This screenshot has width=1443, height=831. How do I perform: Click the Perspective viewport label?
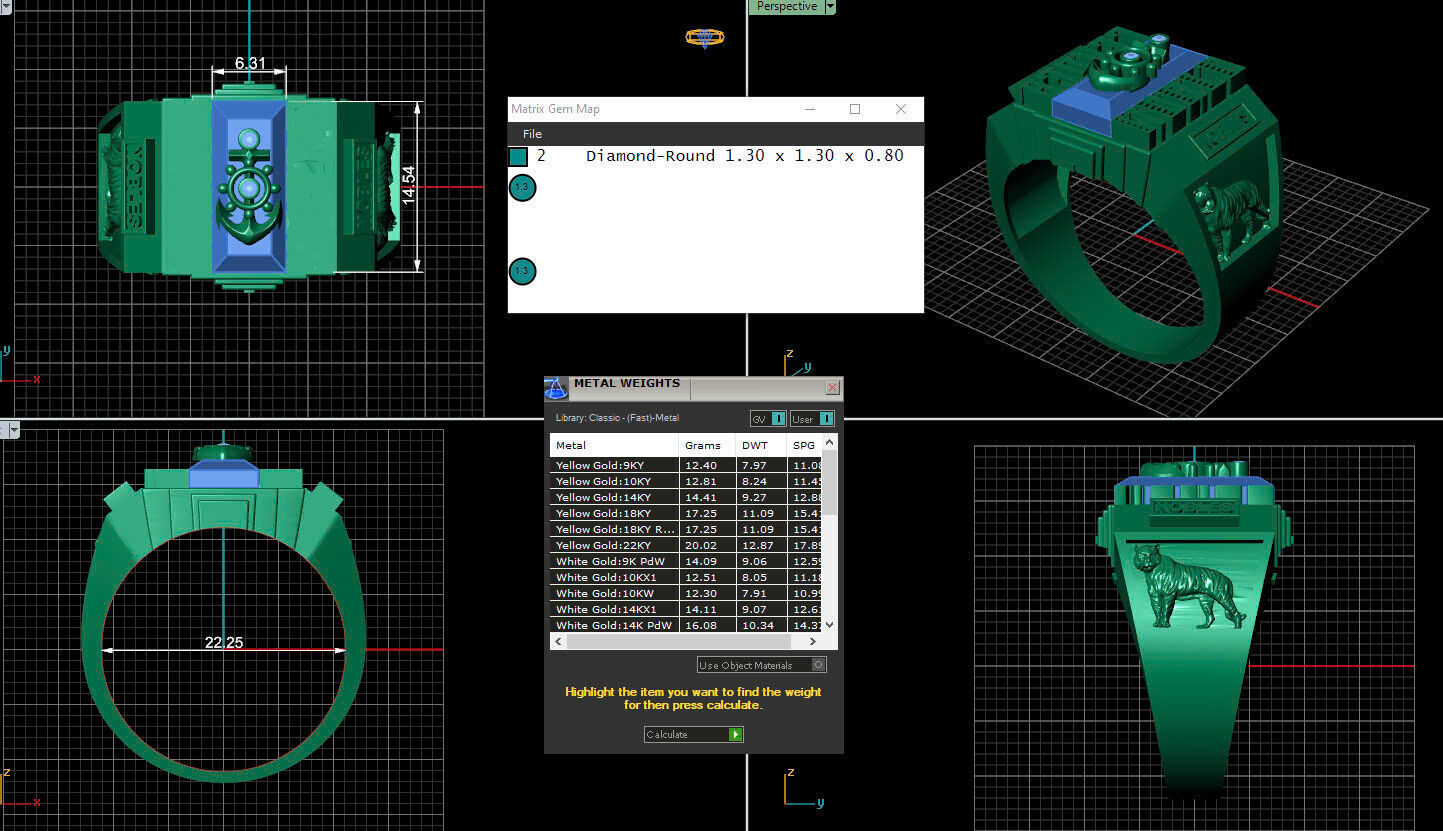click(786, 7)
